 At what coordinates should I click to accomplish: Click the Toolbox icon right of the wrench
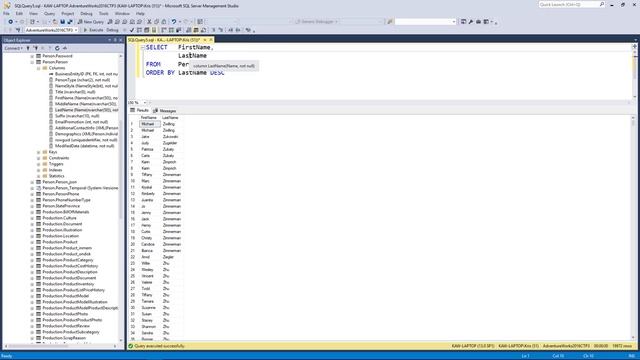(x=478, y=22)
